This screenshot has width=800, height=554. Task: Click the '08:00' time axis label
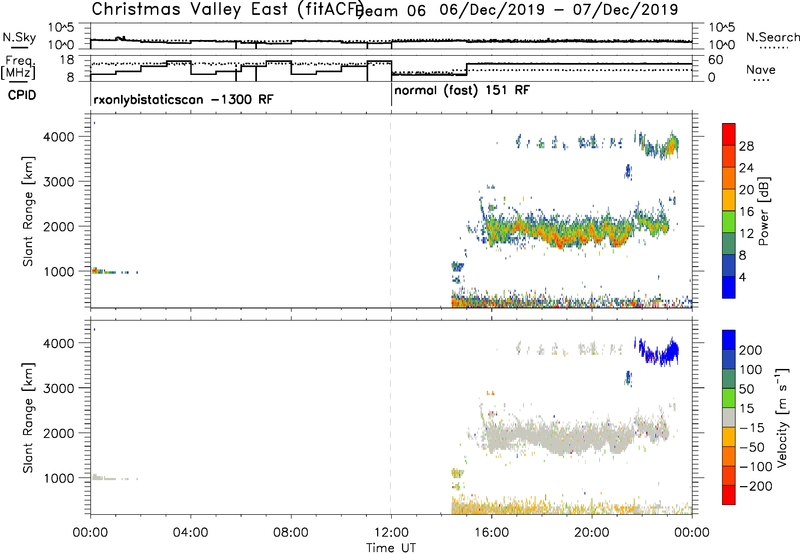click(x=291, y=533)
